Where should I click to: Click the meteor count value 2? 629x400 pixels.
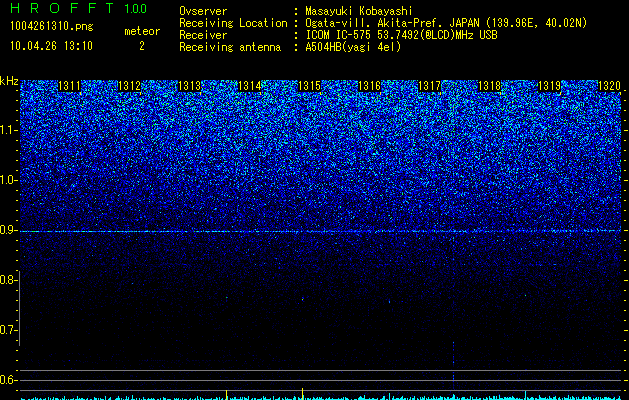coord(142,46)
